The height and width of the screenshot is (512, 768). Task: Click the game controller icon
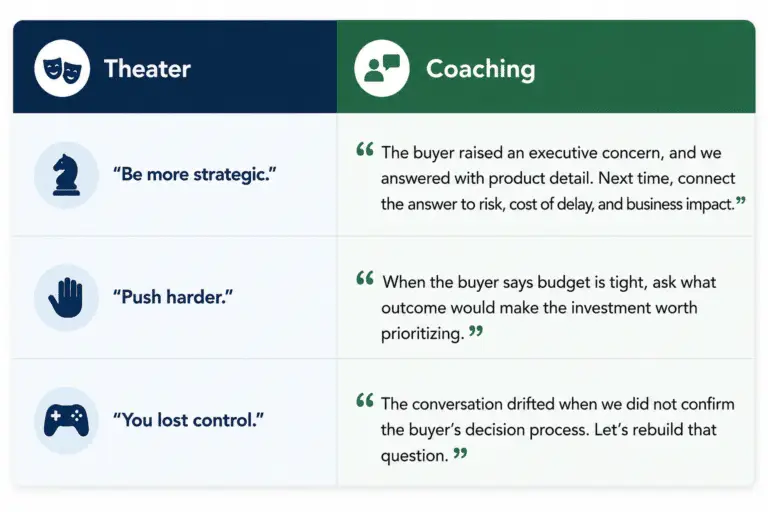coord(66,420)
